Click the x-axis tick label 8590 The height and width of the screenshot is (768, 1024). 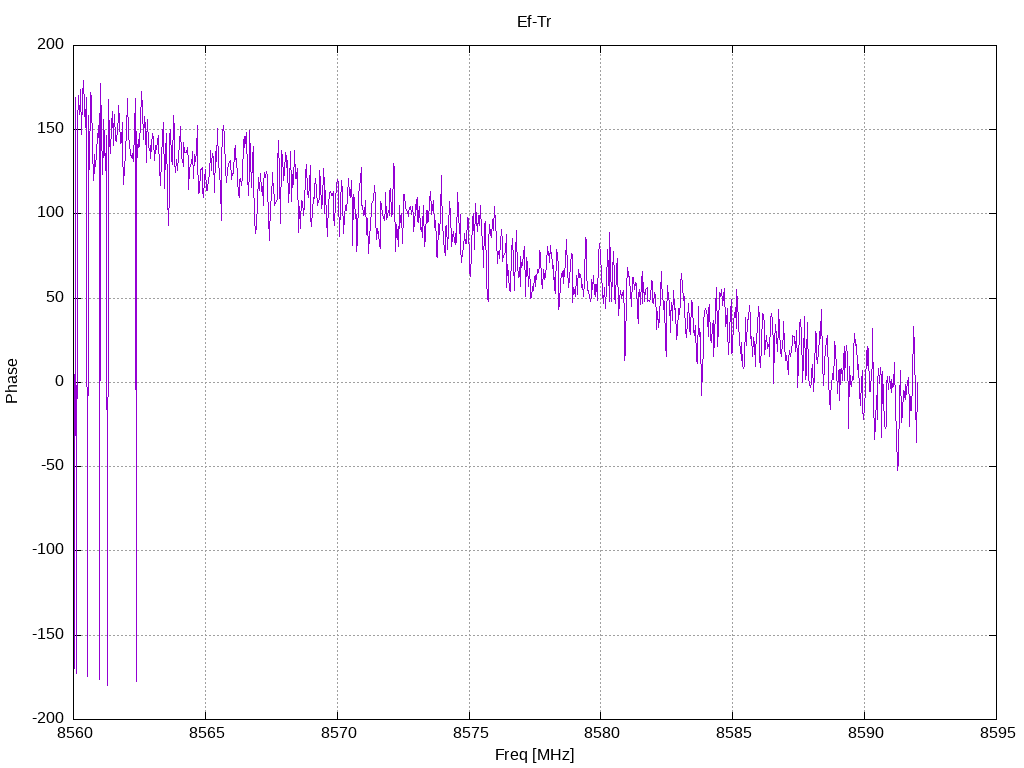(x=865, y=733)
